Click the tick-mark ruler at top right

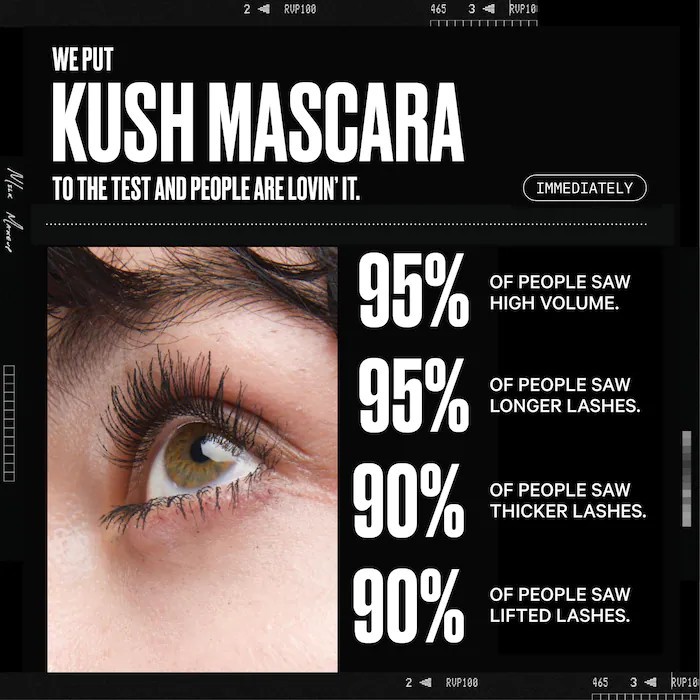(x=483, y=23)
